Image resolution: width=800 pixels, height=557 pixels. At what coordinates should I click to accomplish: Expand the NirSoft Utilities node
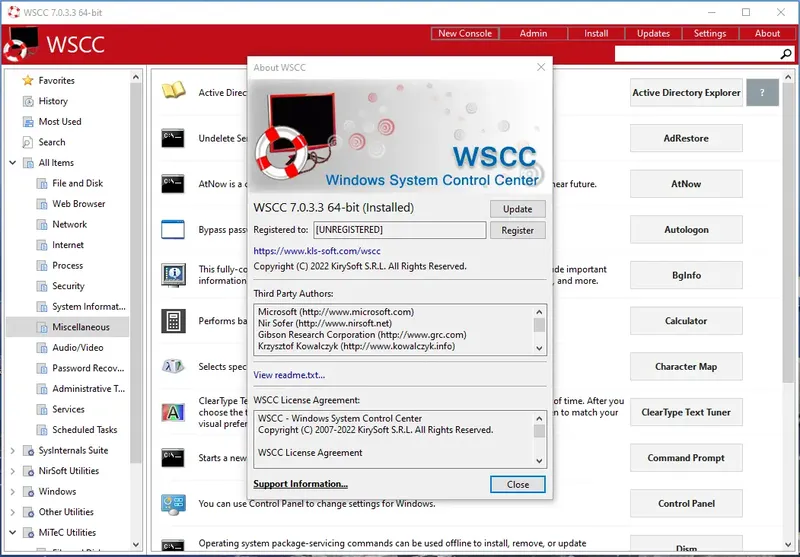tap(13, 471)
